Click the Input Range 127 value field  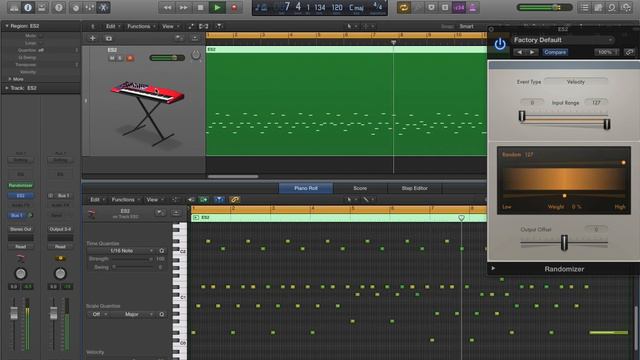[x=596, y=102]
